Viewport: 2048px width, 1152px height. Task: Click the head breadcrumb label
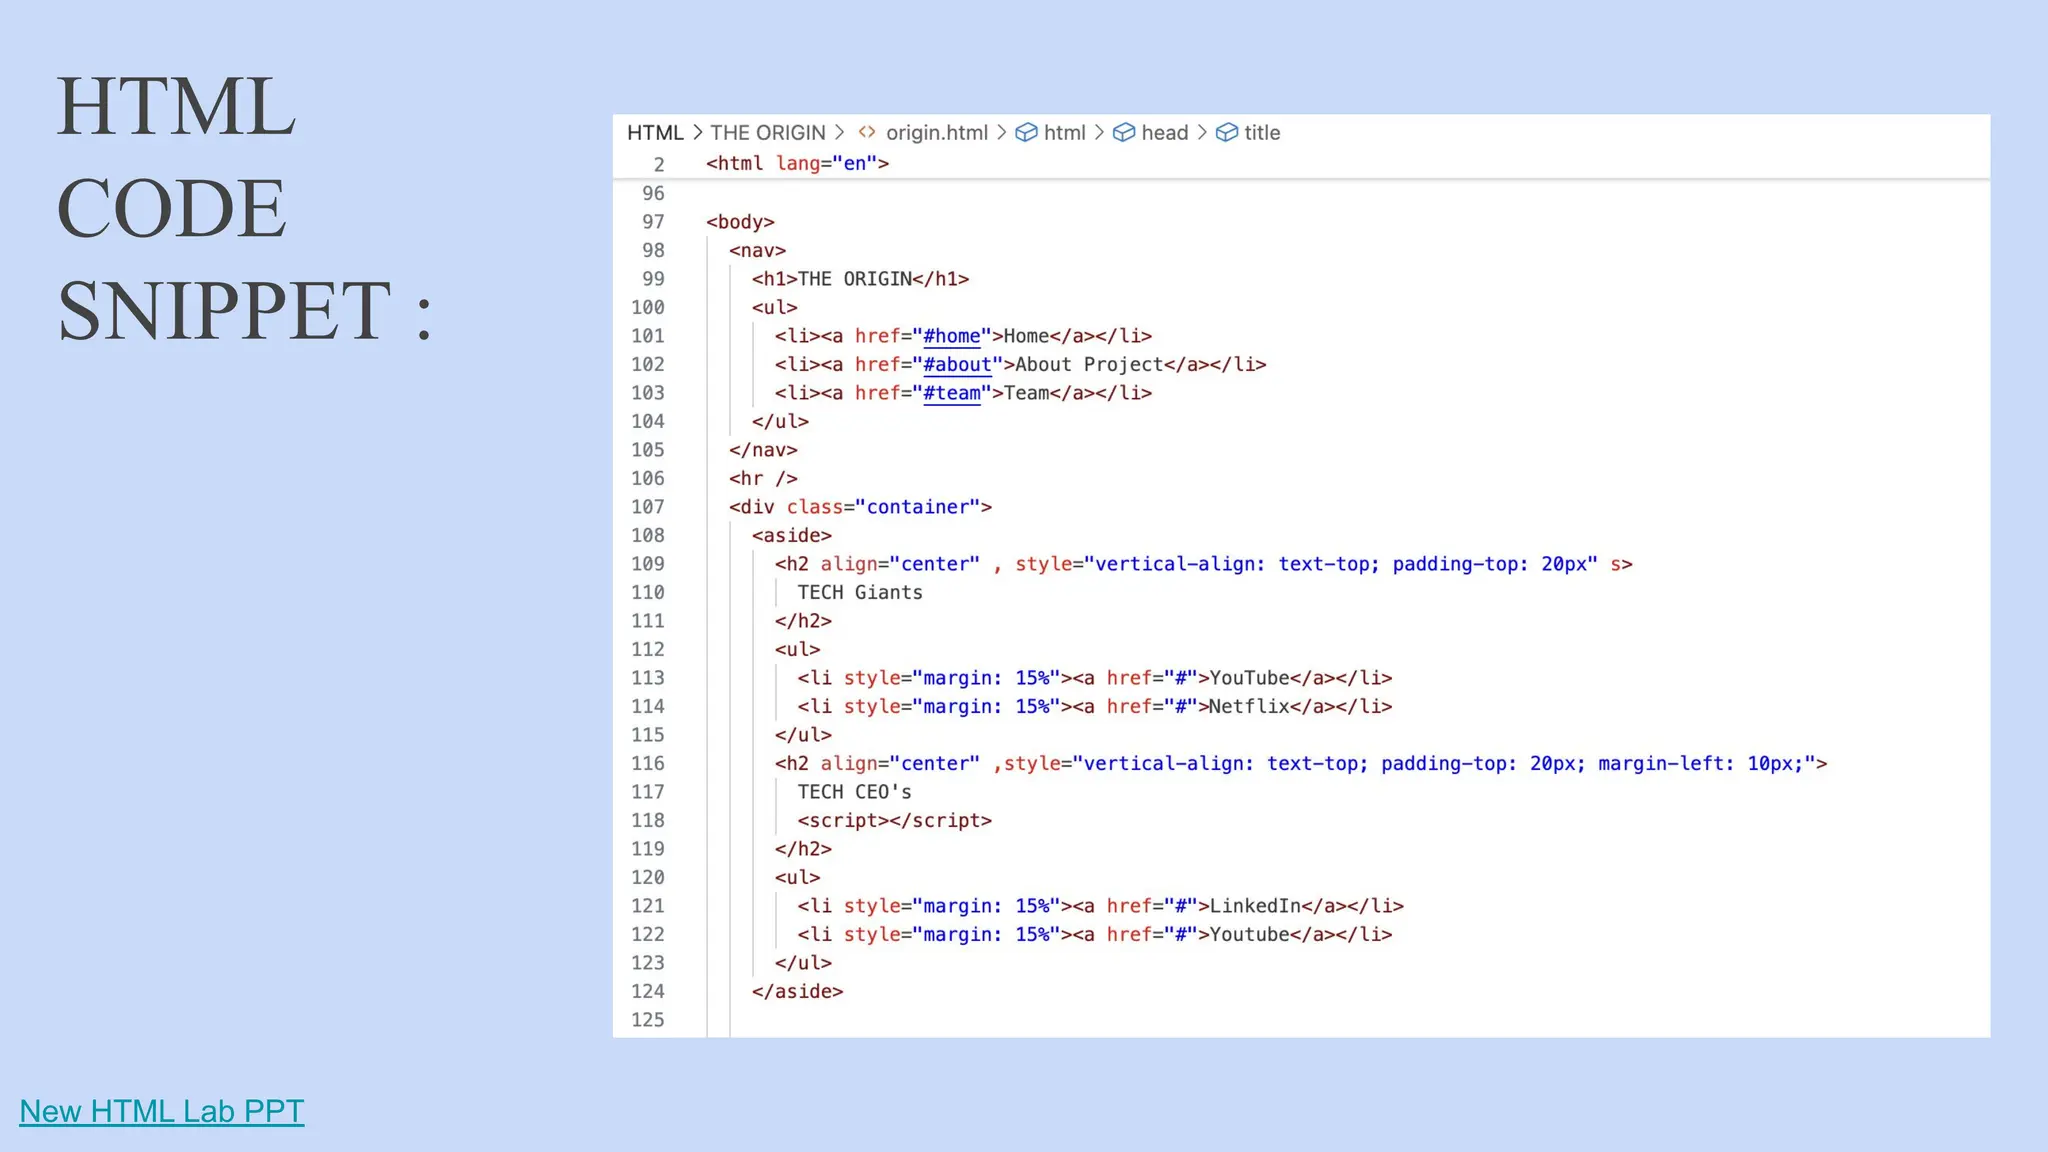(1164, 132)
